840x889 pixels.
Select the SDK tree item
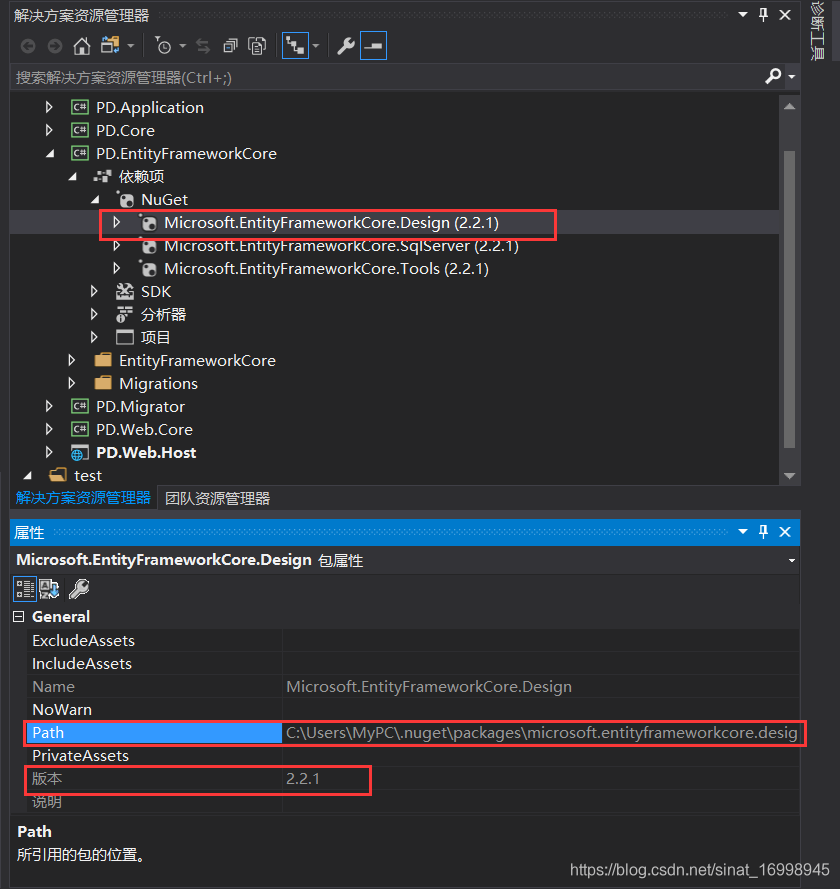[x=156, y=291]
